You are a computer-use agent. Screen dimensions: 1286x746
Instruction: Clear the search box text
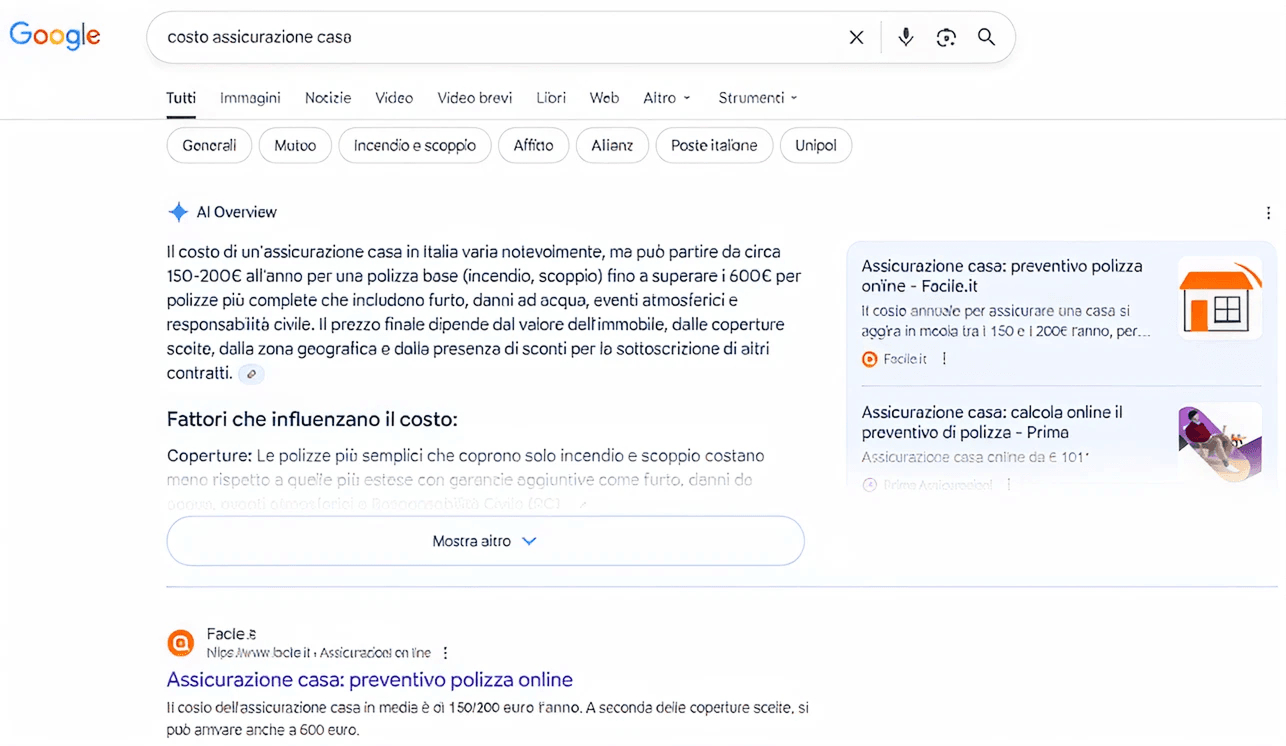point(856,37)
